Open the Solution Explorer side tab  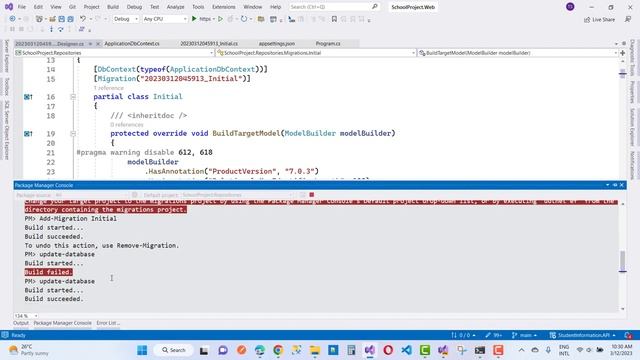point(632,127)
